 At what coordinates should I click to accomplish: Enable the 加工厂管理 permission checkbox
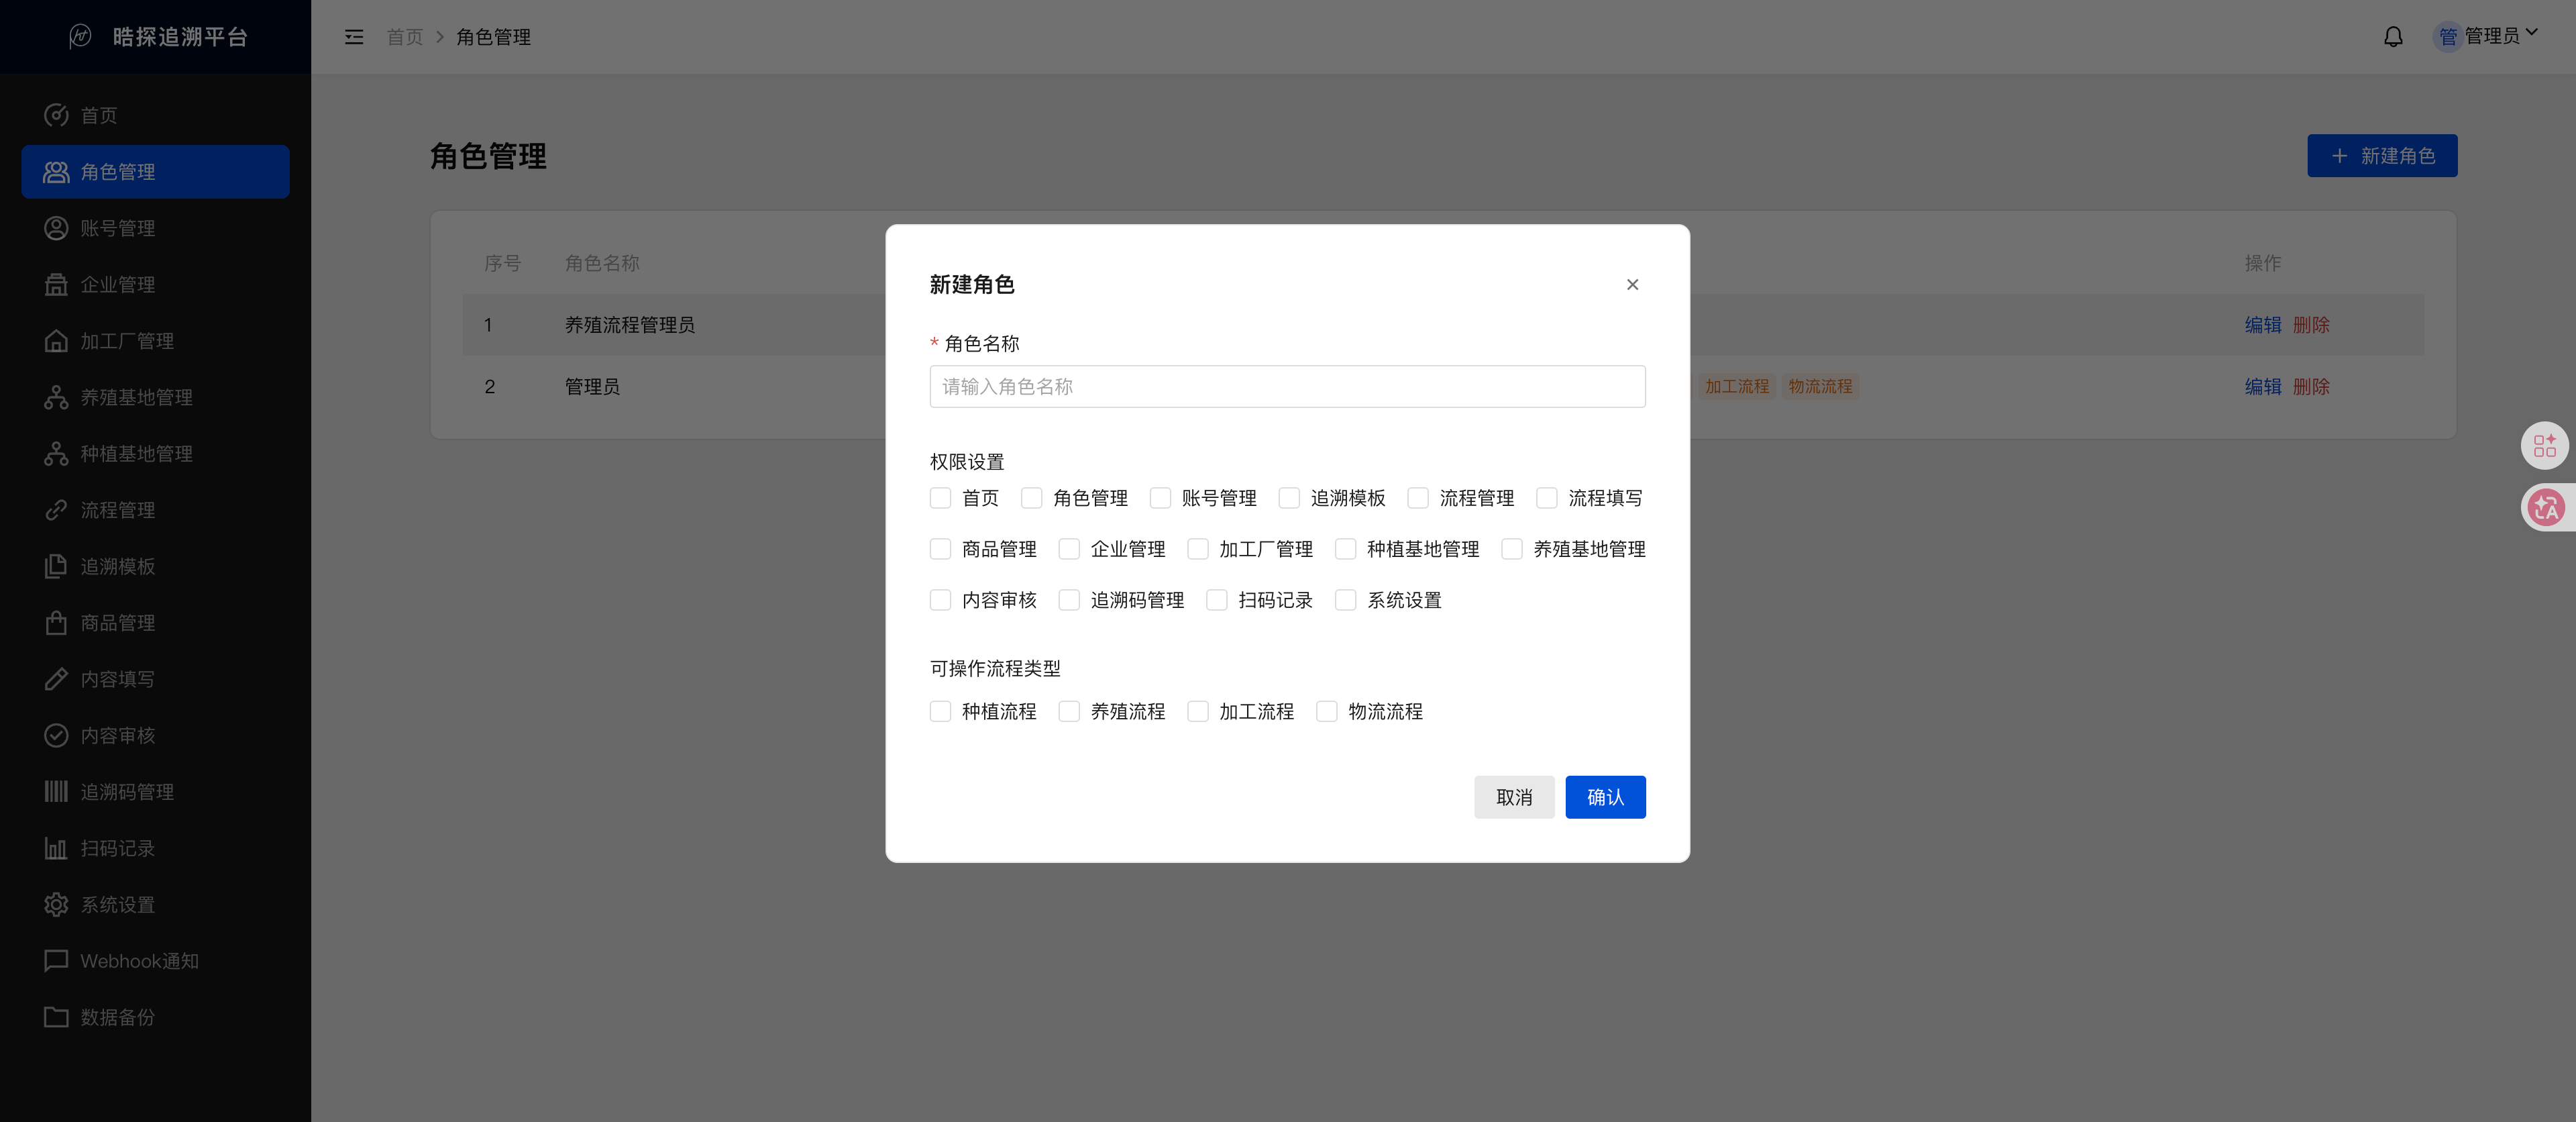click(1198, 549)
